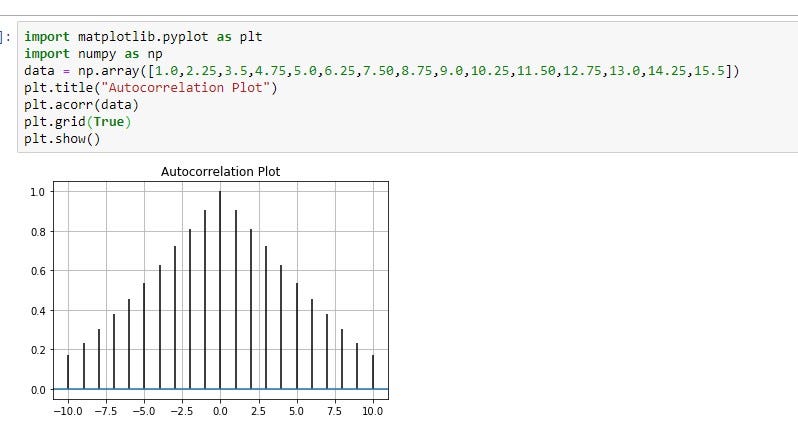Click the 0.4 y-axis tick label
This screenshot has width=798, height=432.
[x=38, y=310]
